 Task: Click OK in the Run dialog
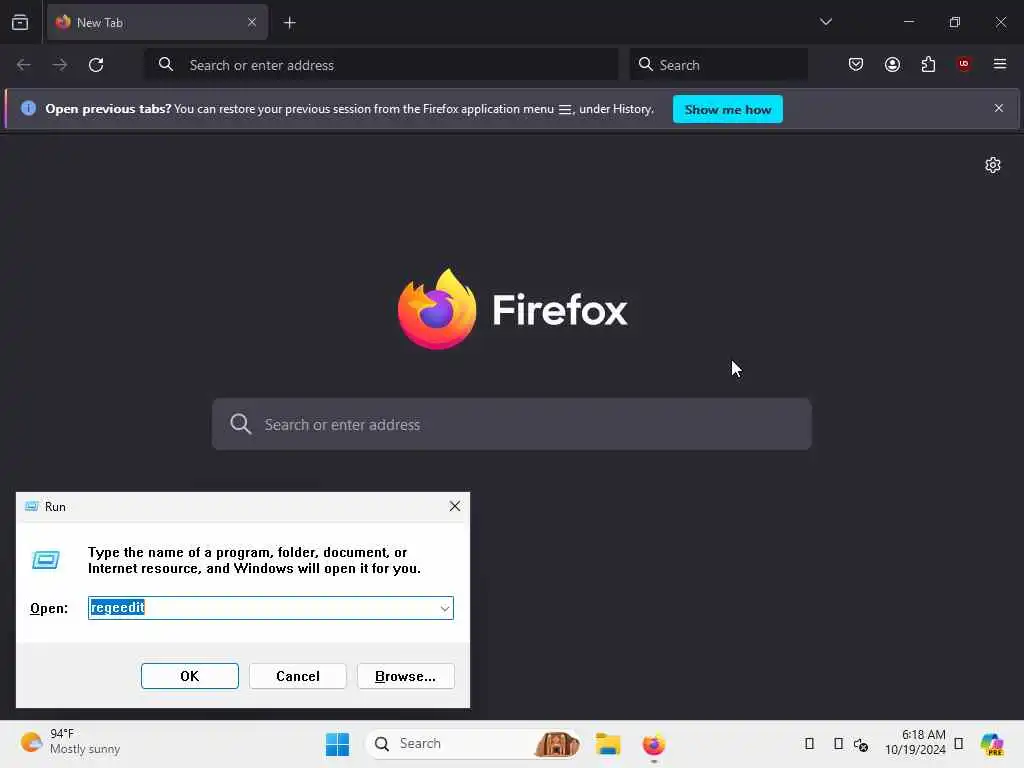(189, 676)
